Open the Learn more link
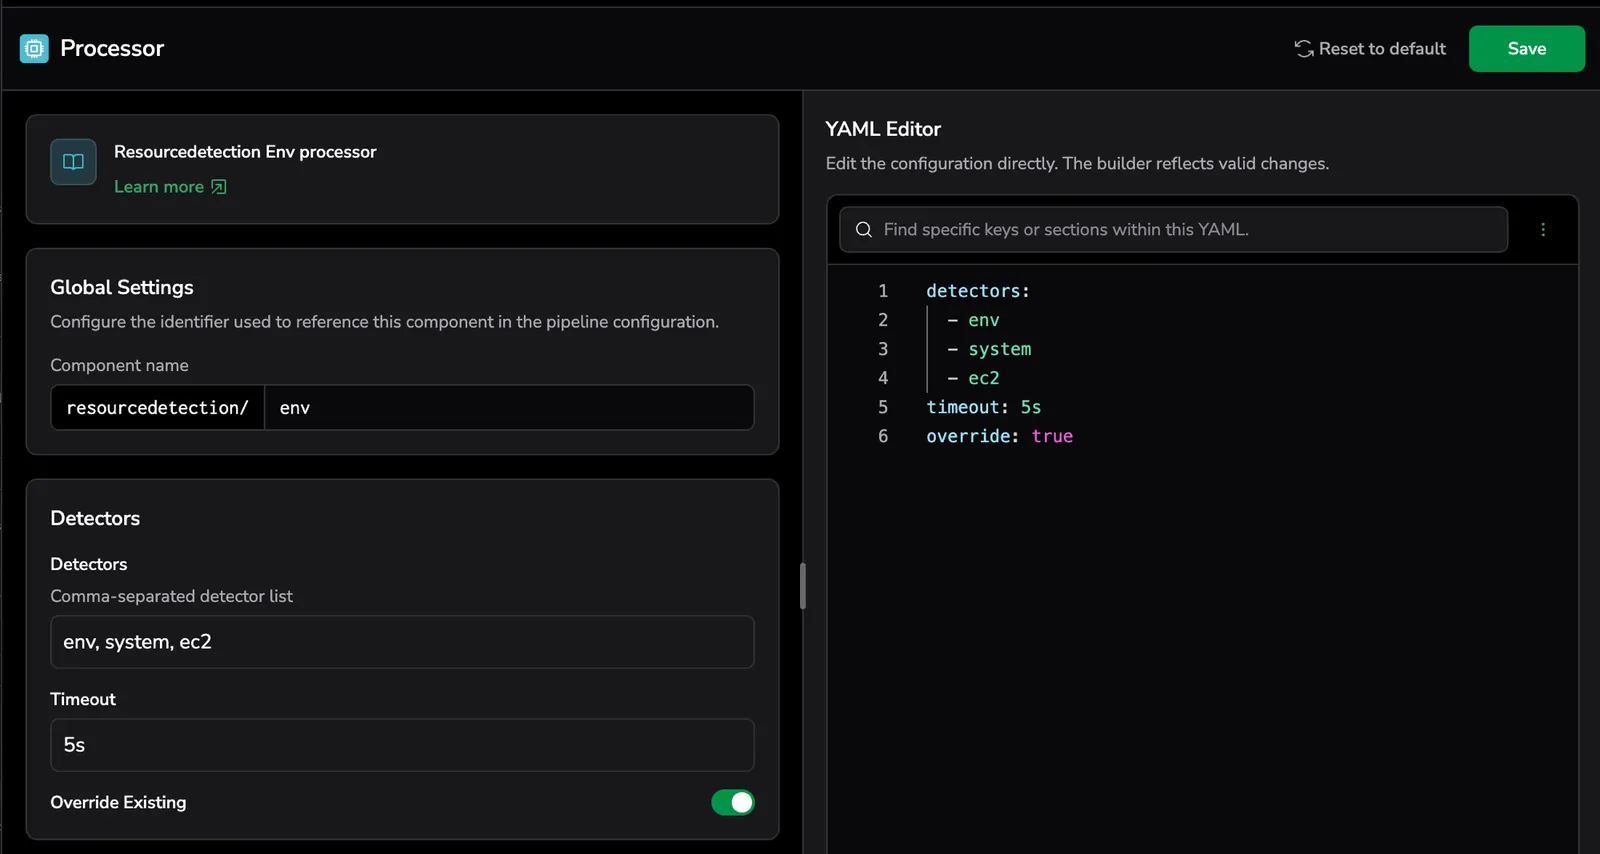This screenshot has width=1600, height=854. click(170, 187)
